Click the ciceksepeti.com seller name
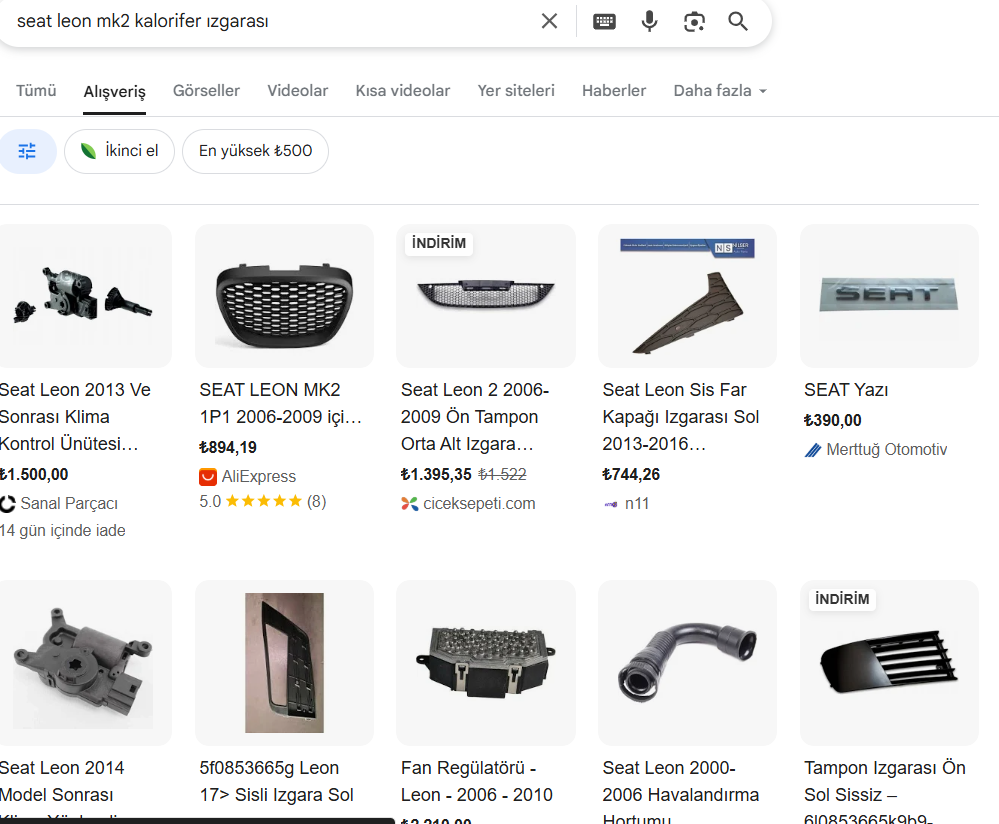Viewport: 999px width, 824px height. pos(479,503)
